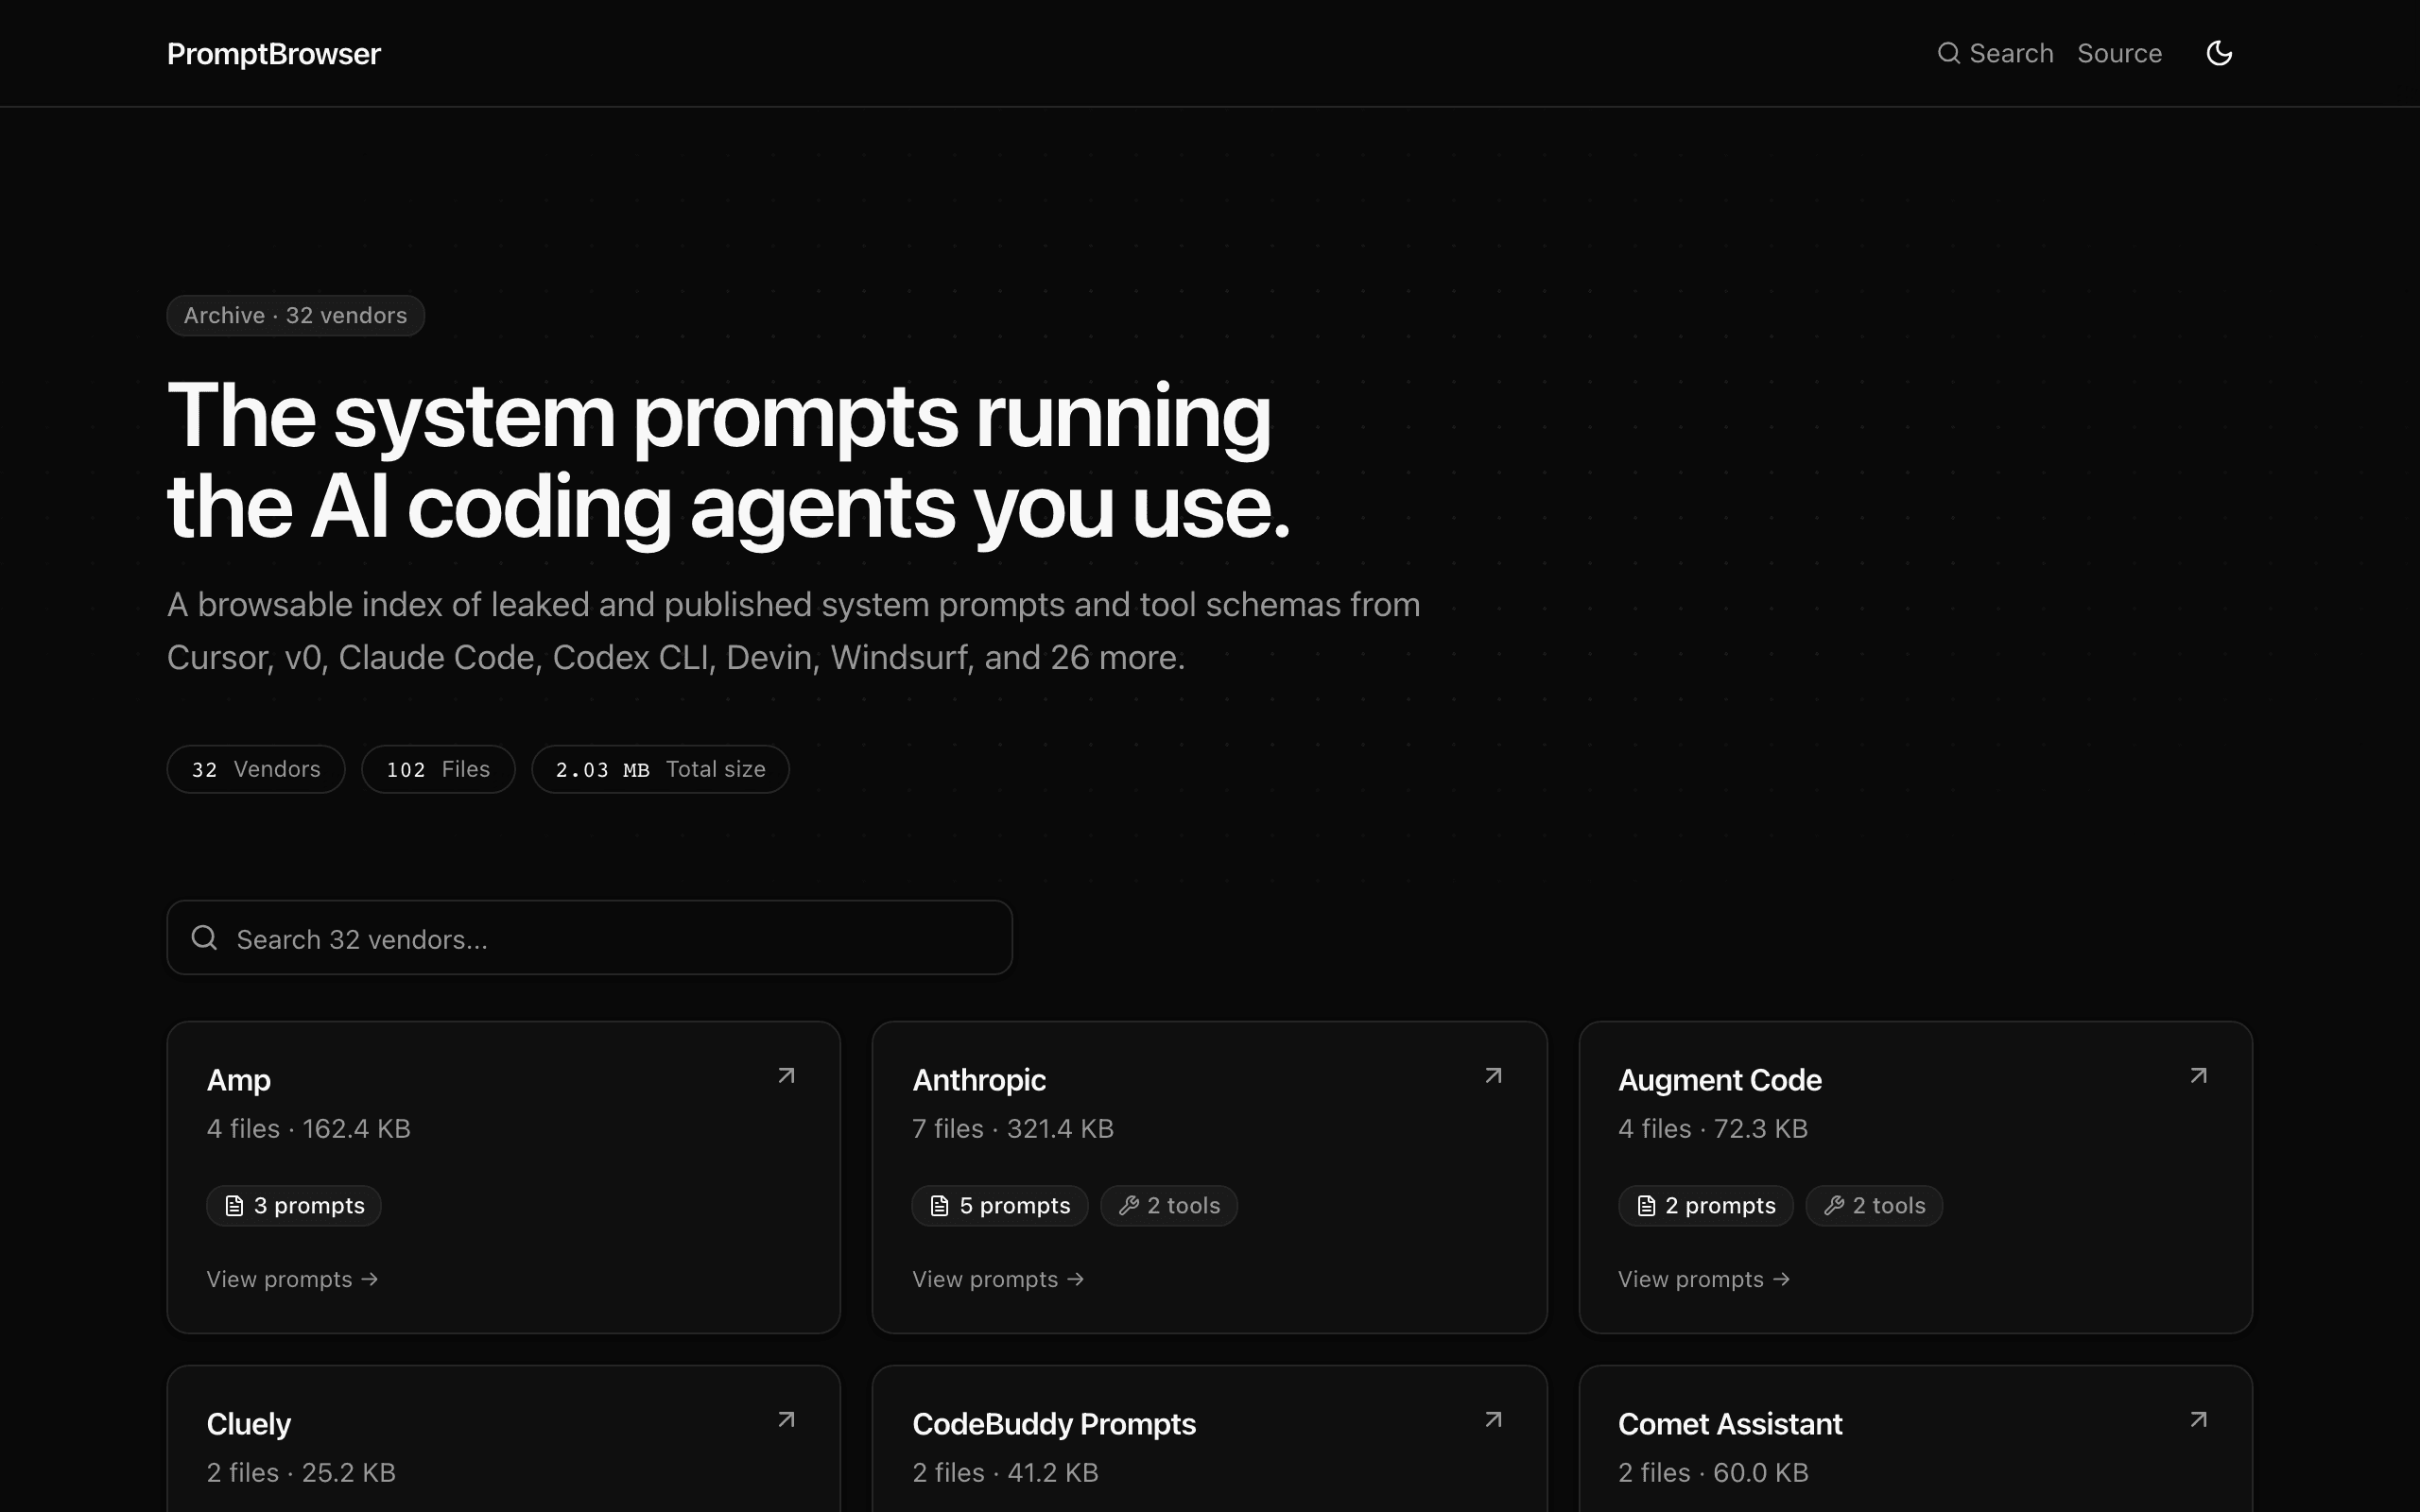Click the 32 Vendors stat pill
The width and height of the screenshot is (2420, 1512).
pyautogui.click(x=256, y=769)
